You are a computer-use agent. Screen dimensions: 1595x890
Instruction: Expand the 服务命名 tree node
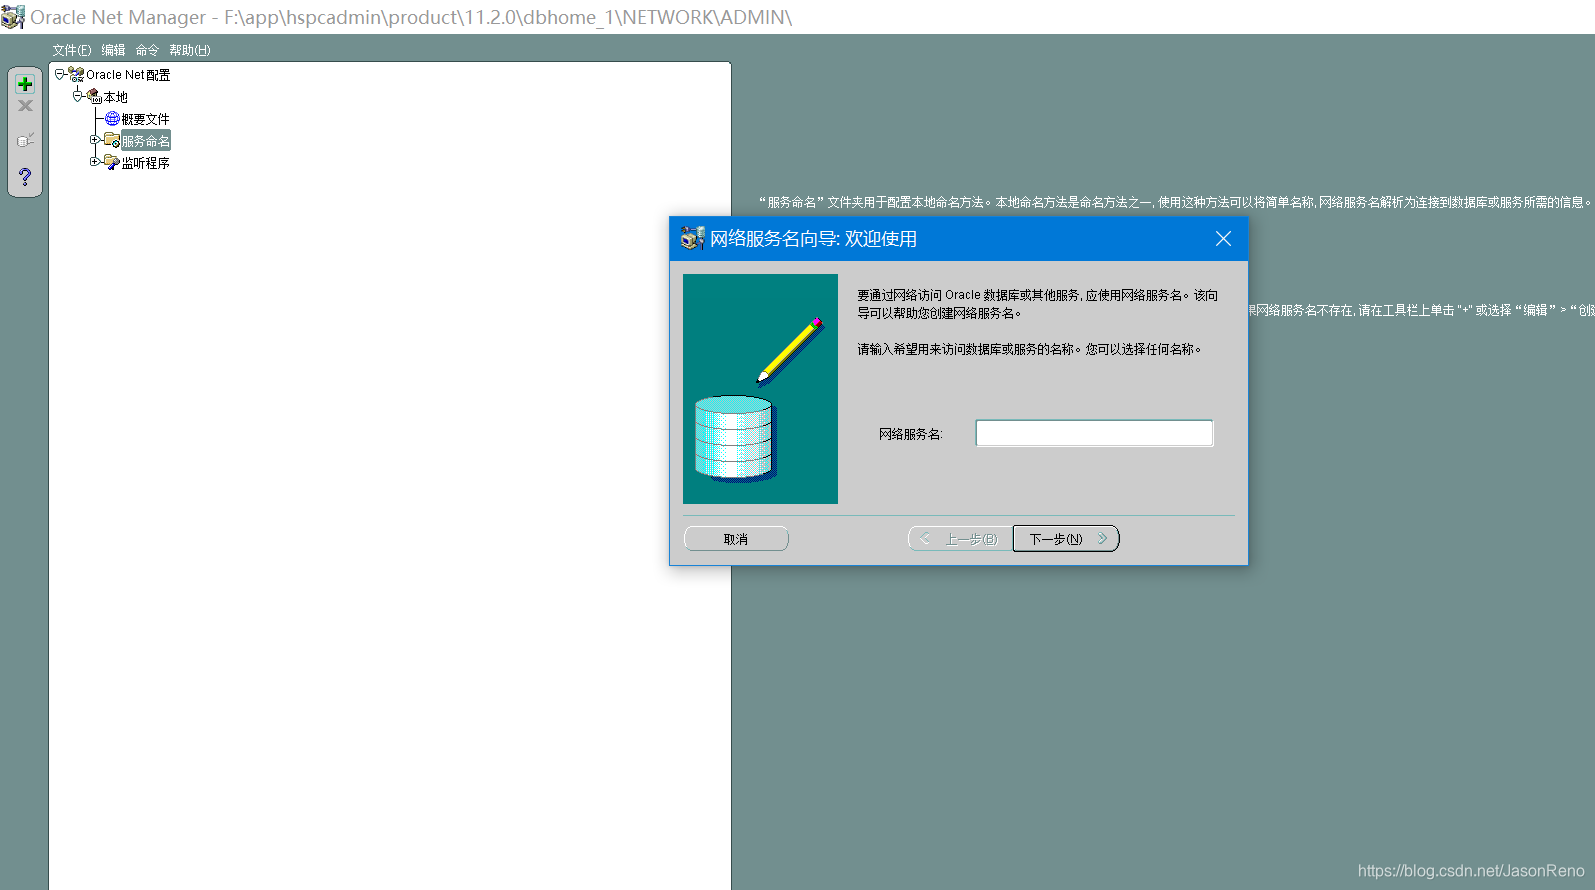[95, 140]
